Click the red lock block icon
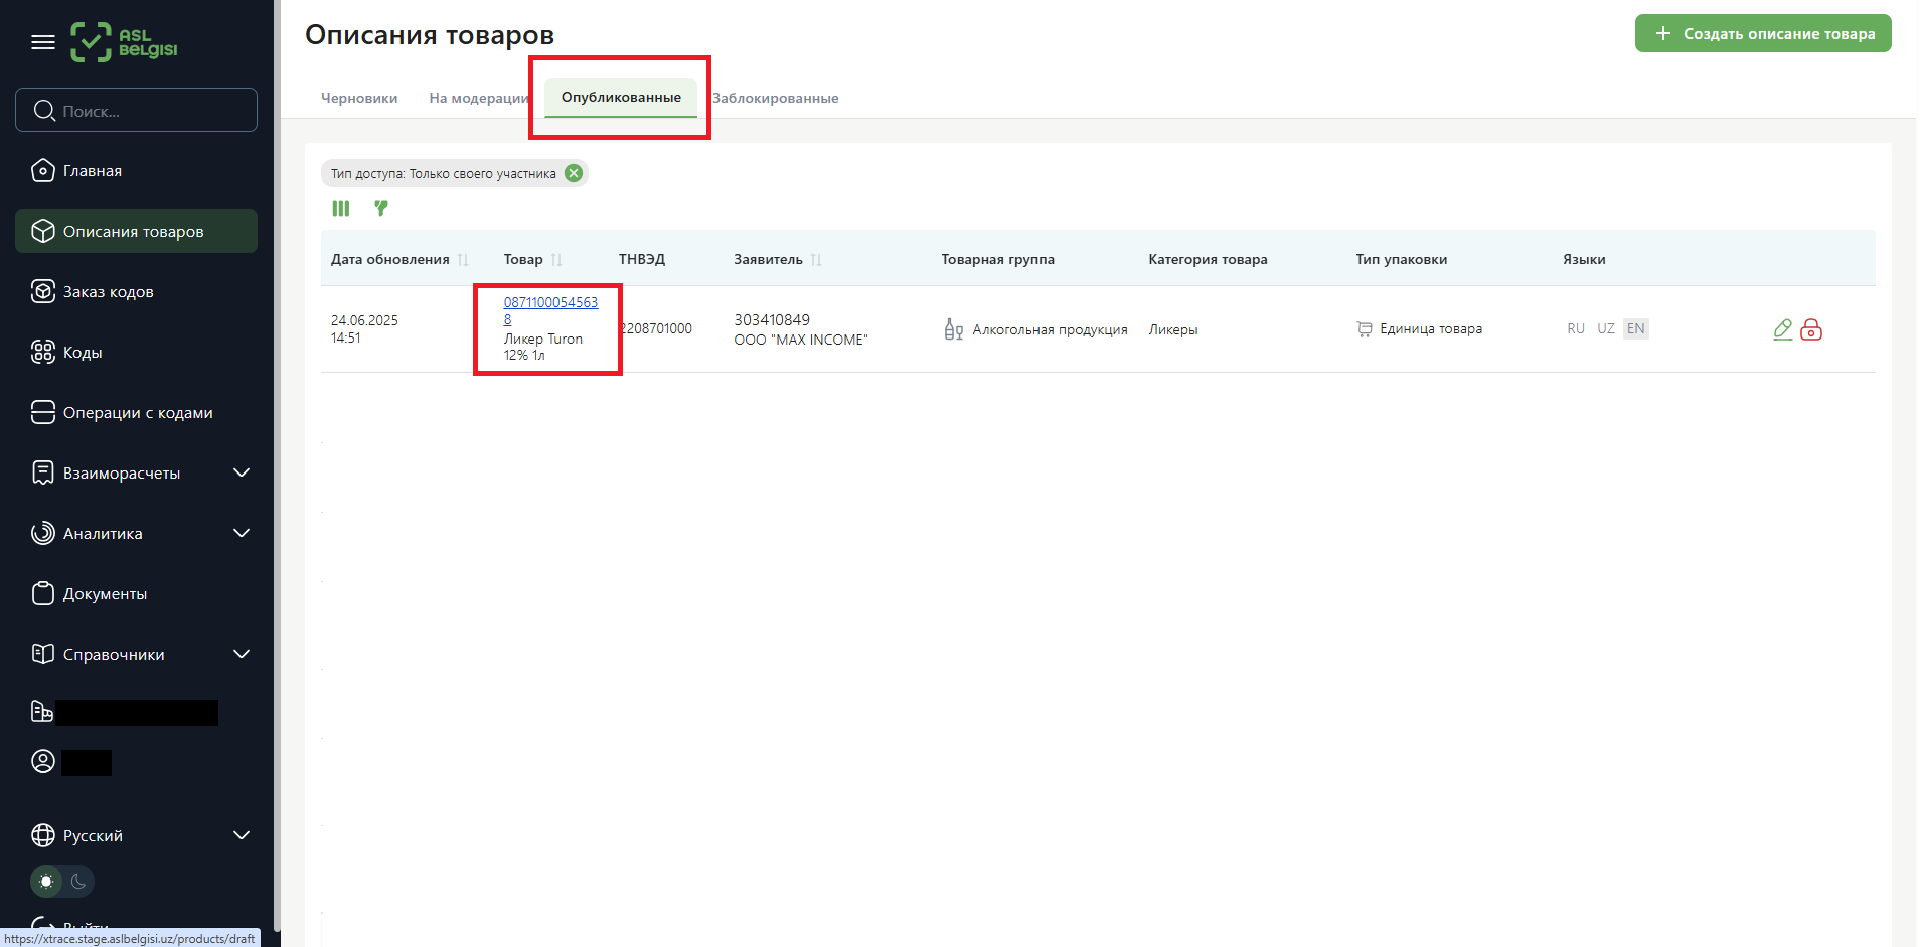This screenshot has width=1920, height=947. click(x=1811, y=330)
